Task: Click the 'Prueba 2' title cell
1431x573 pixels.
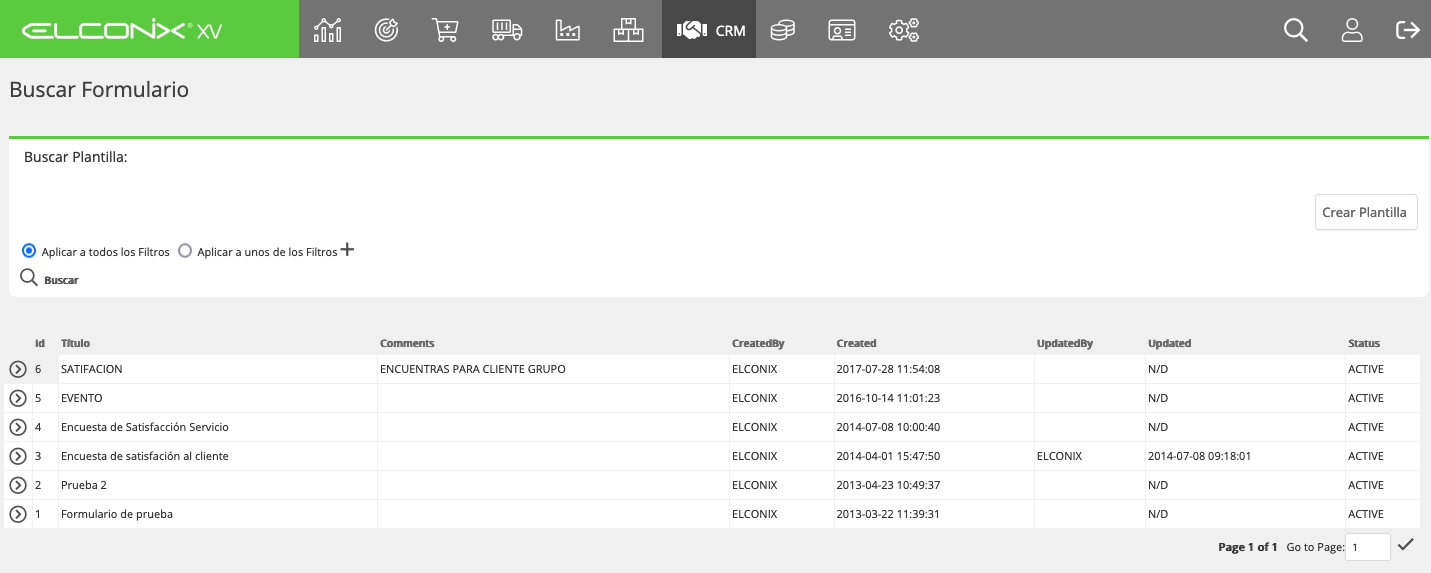Action: pyautogui.click(x=218, y=485)
